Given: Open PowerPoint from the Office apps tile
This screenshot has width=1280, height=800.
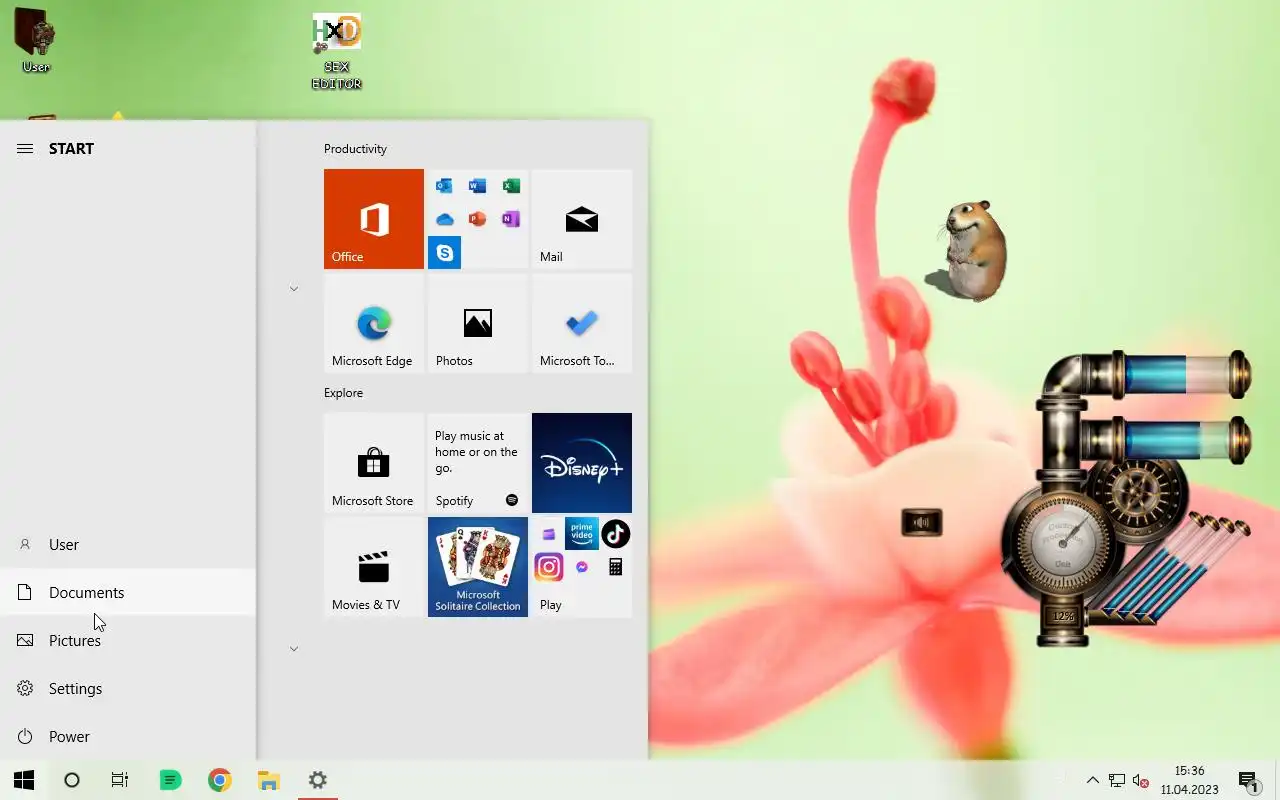Looking at the screenshot, I should coord(477,219).
